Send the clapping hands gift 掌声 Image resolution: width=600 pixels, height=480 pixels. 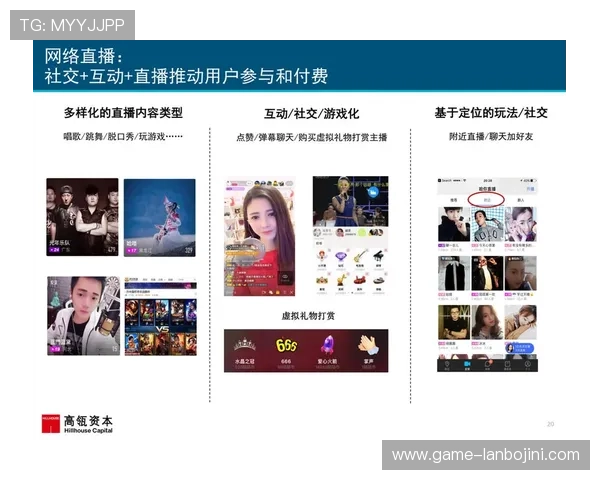368,344
